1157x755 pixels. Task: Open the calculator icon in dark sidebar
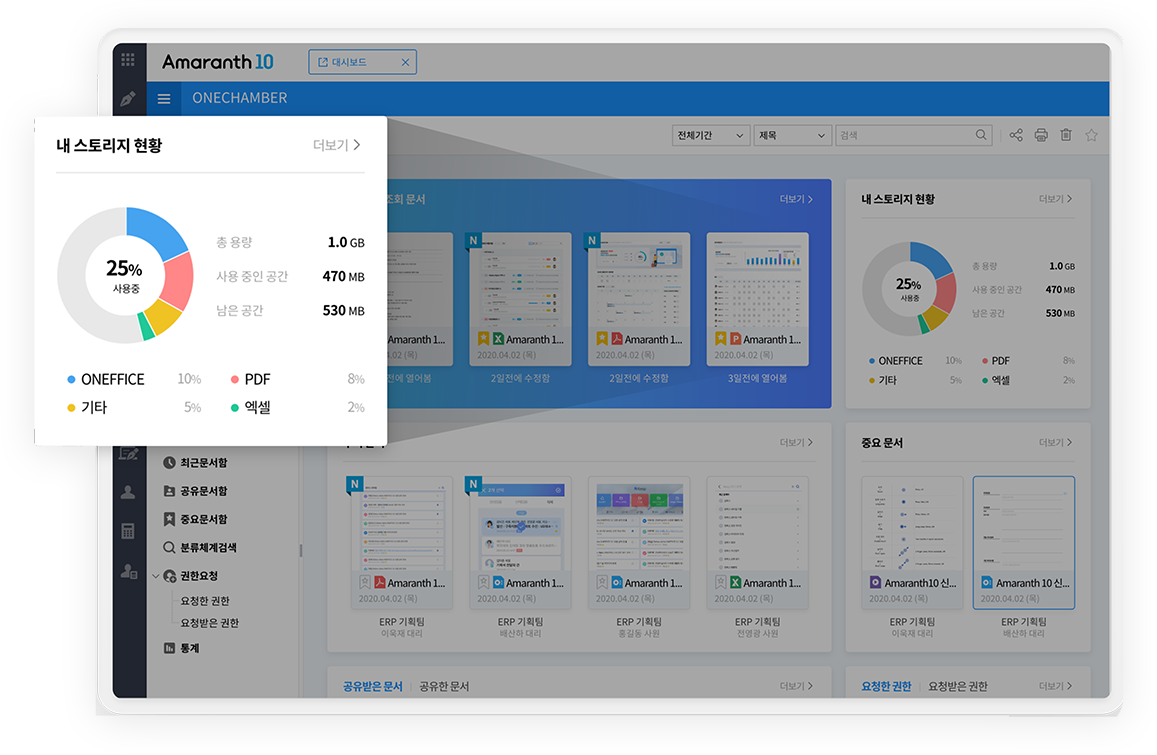128,531
